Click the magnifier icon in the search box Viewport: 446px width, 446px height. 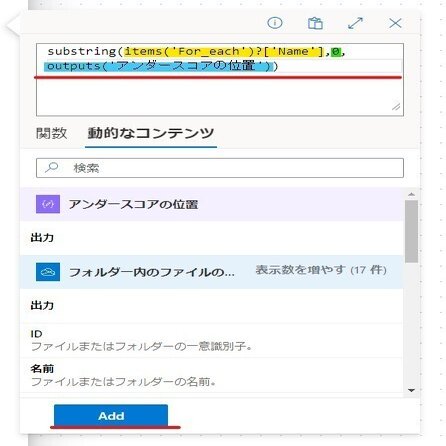click(52, 168)
